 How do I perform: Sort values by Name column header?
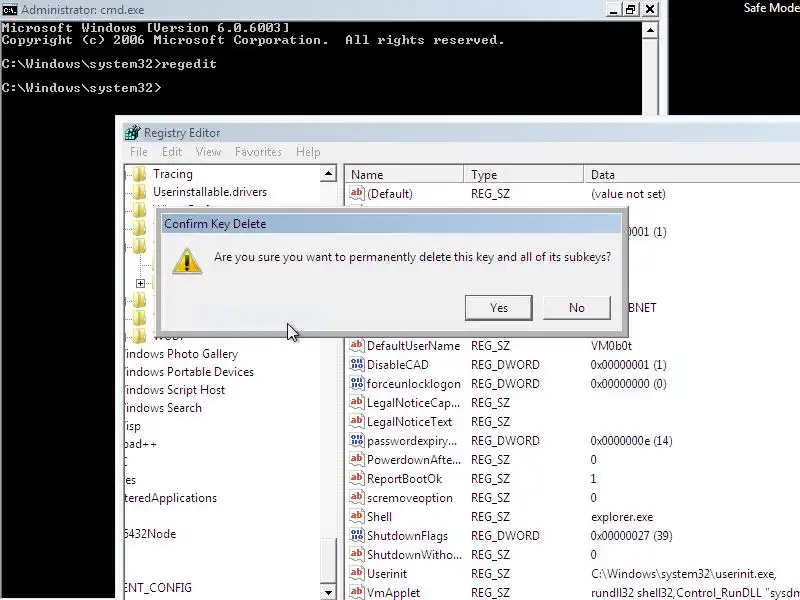[404, 174]
